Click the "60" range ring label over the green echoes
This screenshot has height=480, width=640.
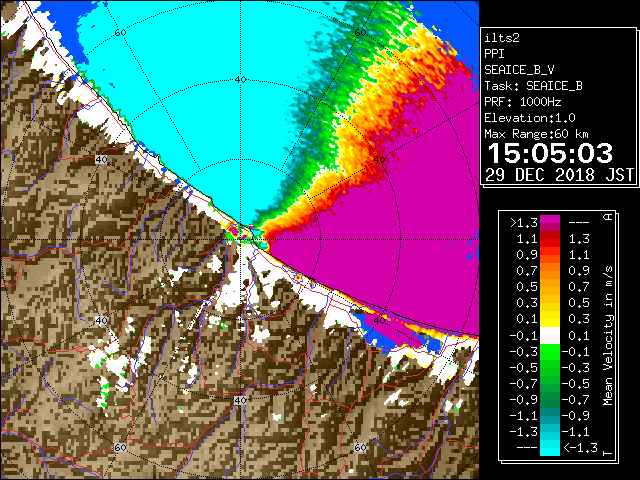[360, 33]
